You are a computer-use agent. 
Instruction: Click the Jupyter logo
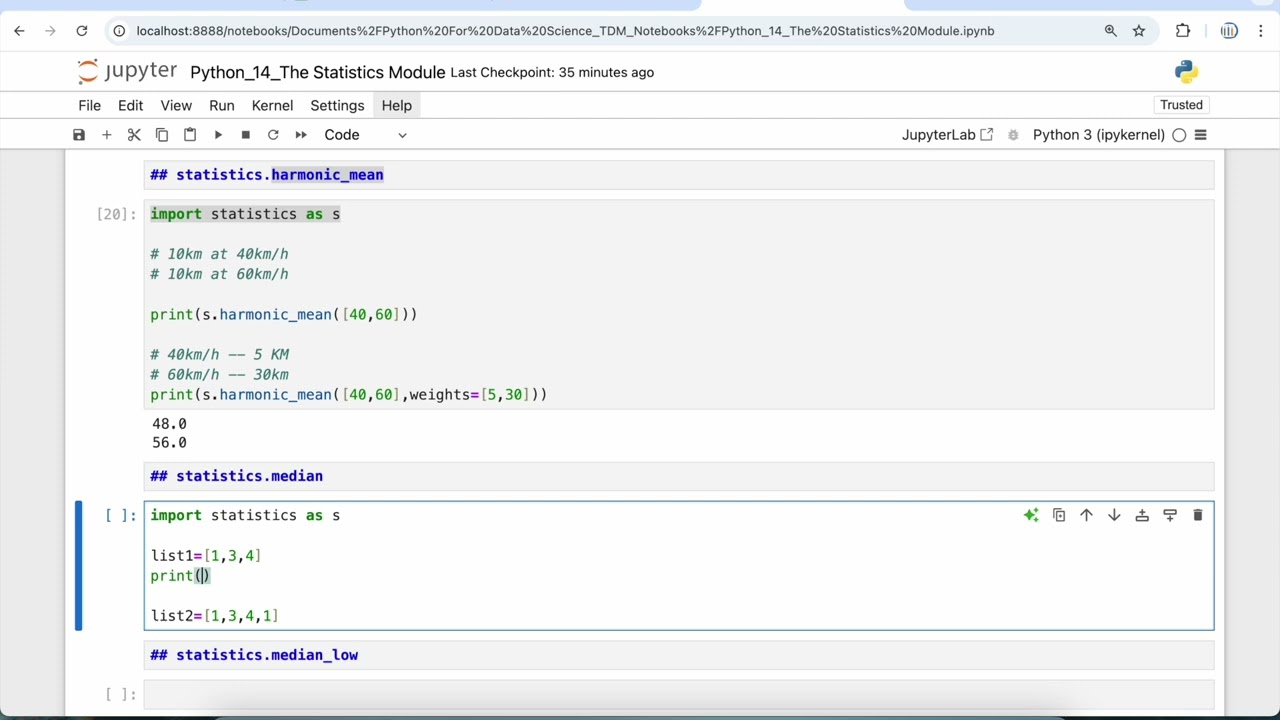coord(127,71)
